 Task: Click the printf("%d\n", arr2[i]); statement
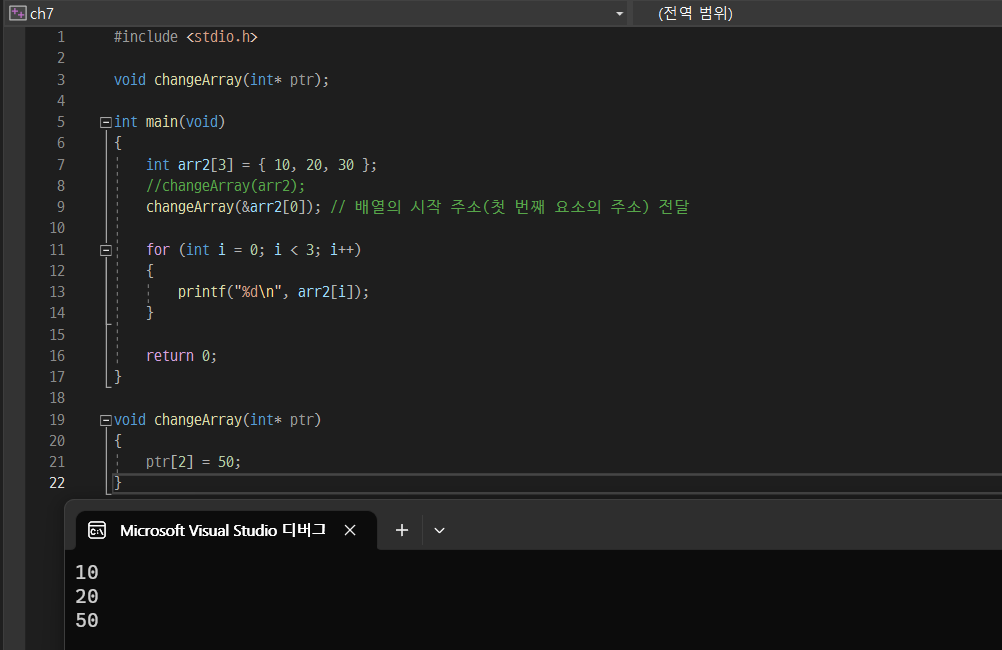click(274, 292)
